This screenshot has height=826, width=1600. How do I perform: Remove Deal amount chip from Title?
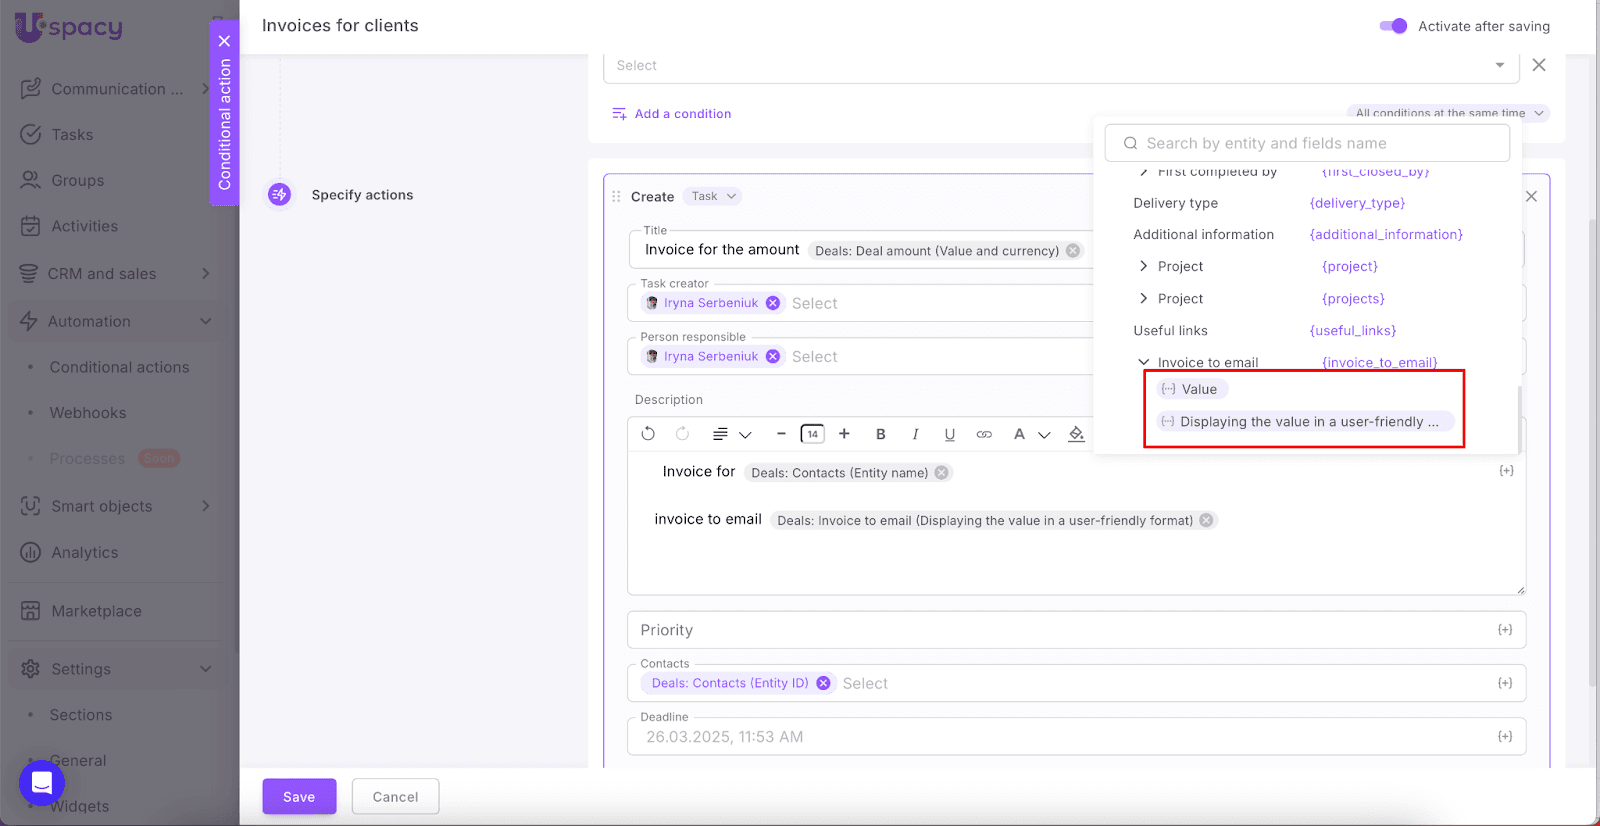[x=1073, y=251]
